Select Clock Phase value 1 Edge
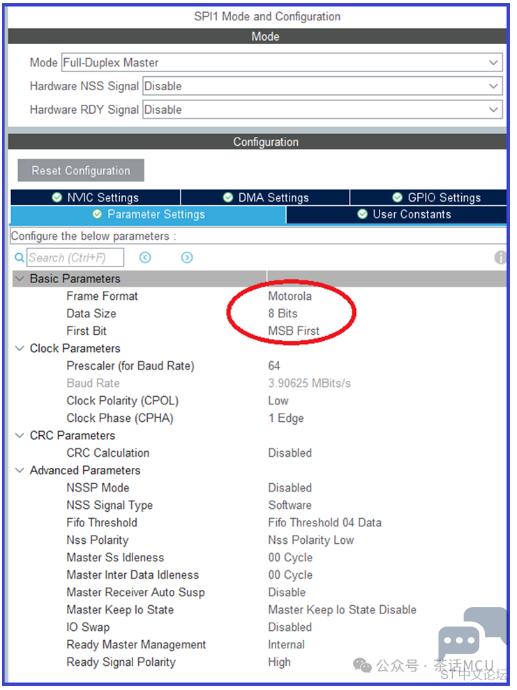This screenshot has width=517, height=690. coord(286,418)
